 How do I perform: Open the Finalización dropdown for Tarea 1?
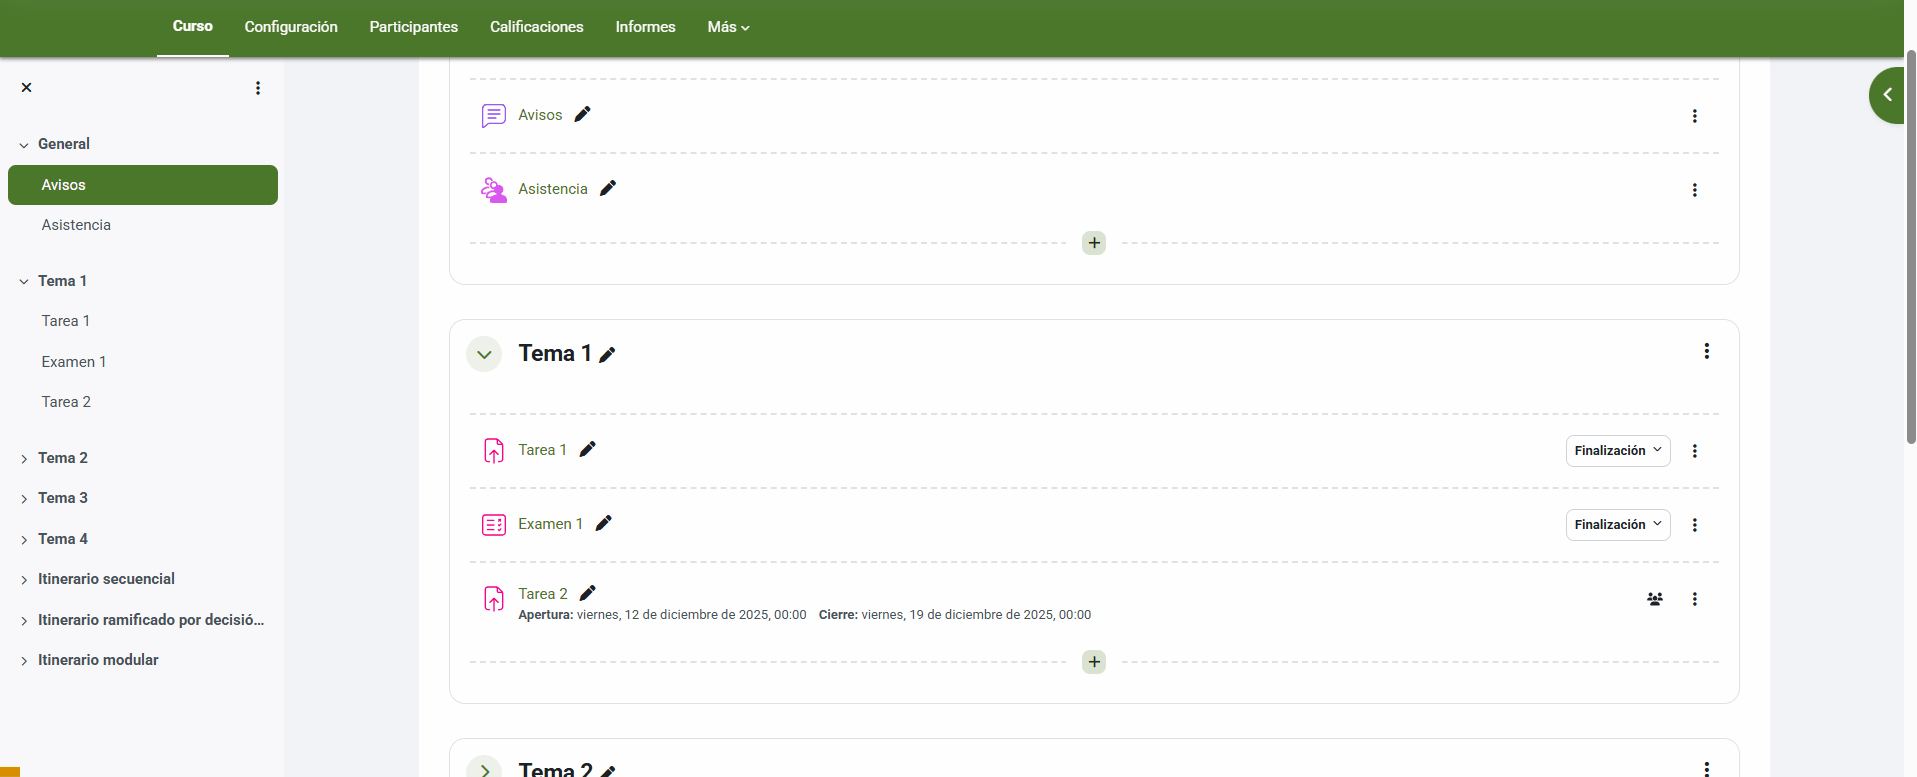click(1617, 451)
